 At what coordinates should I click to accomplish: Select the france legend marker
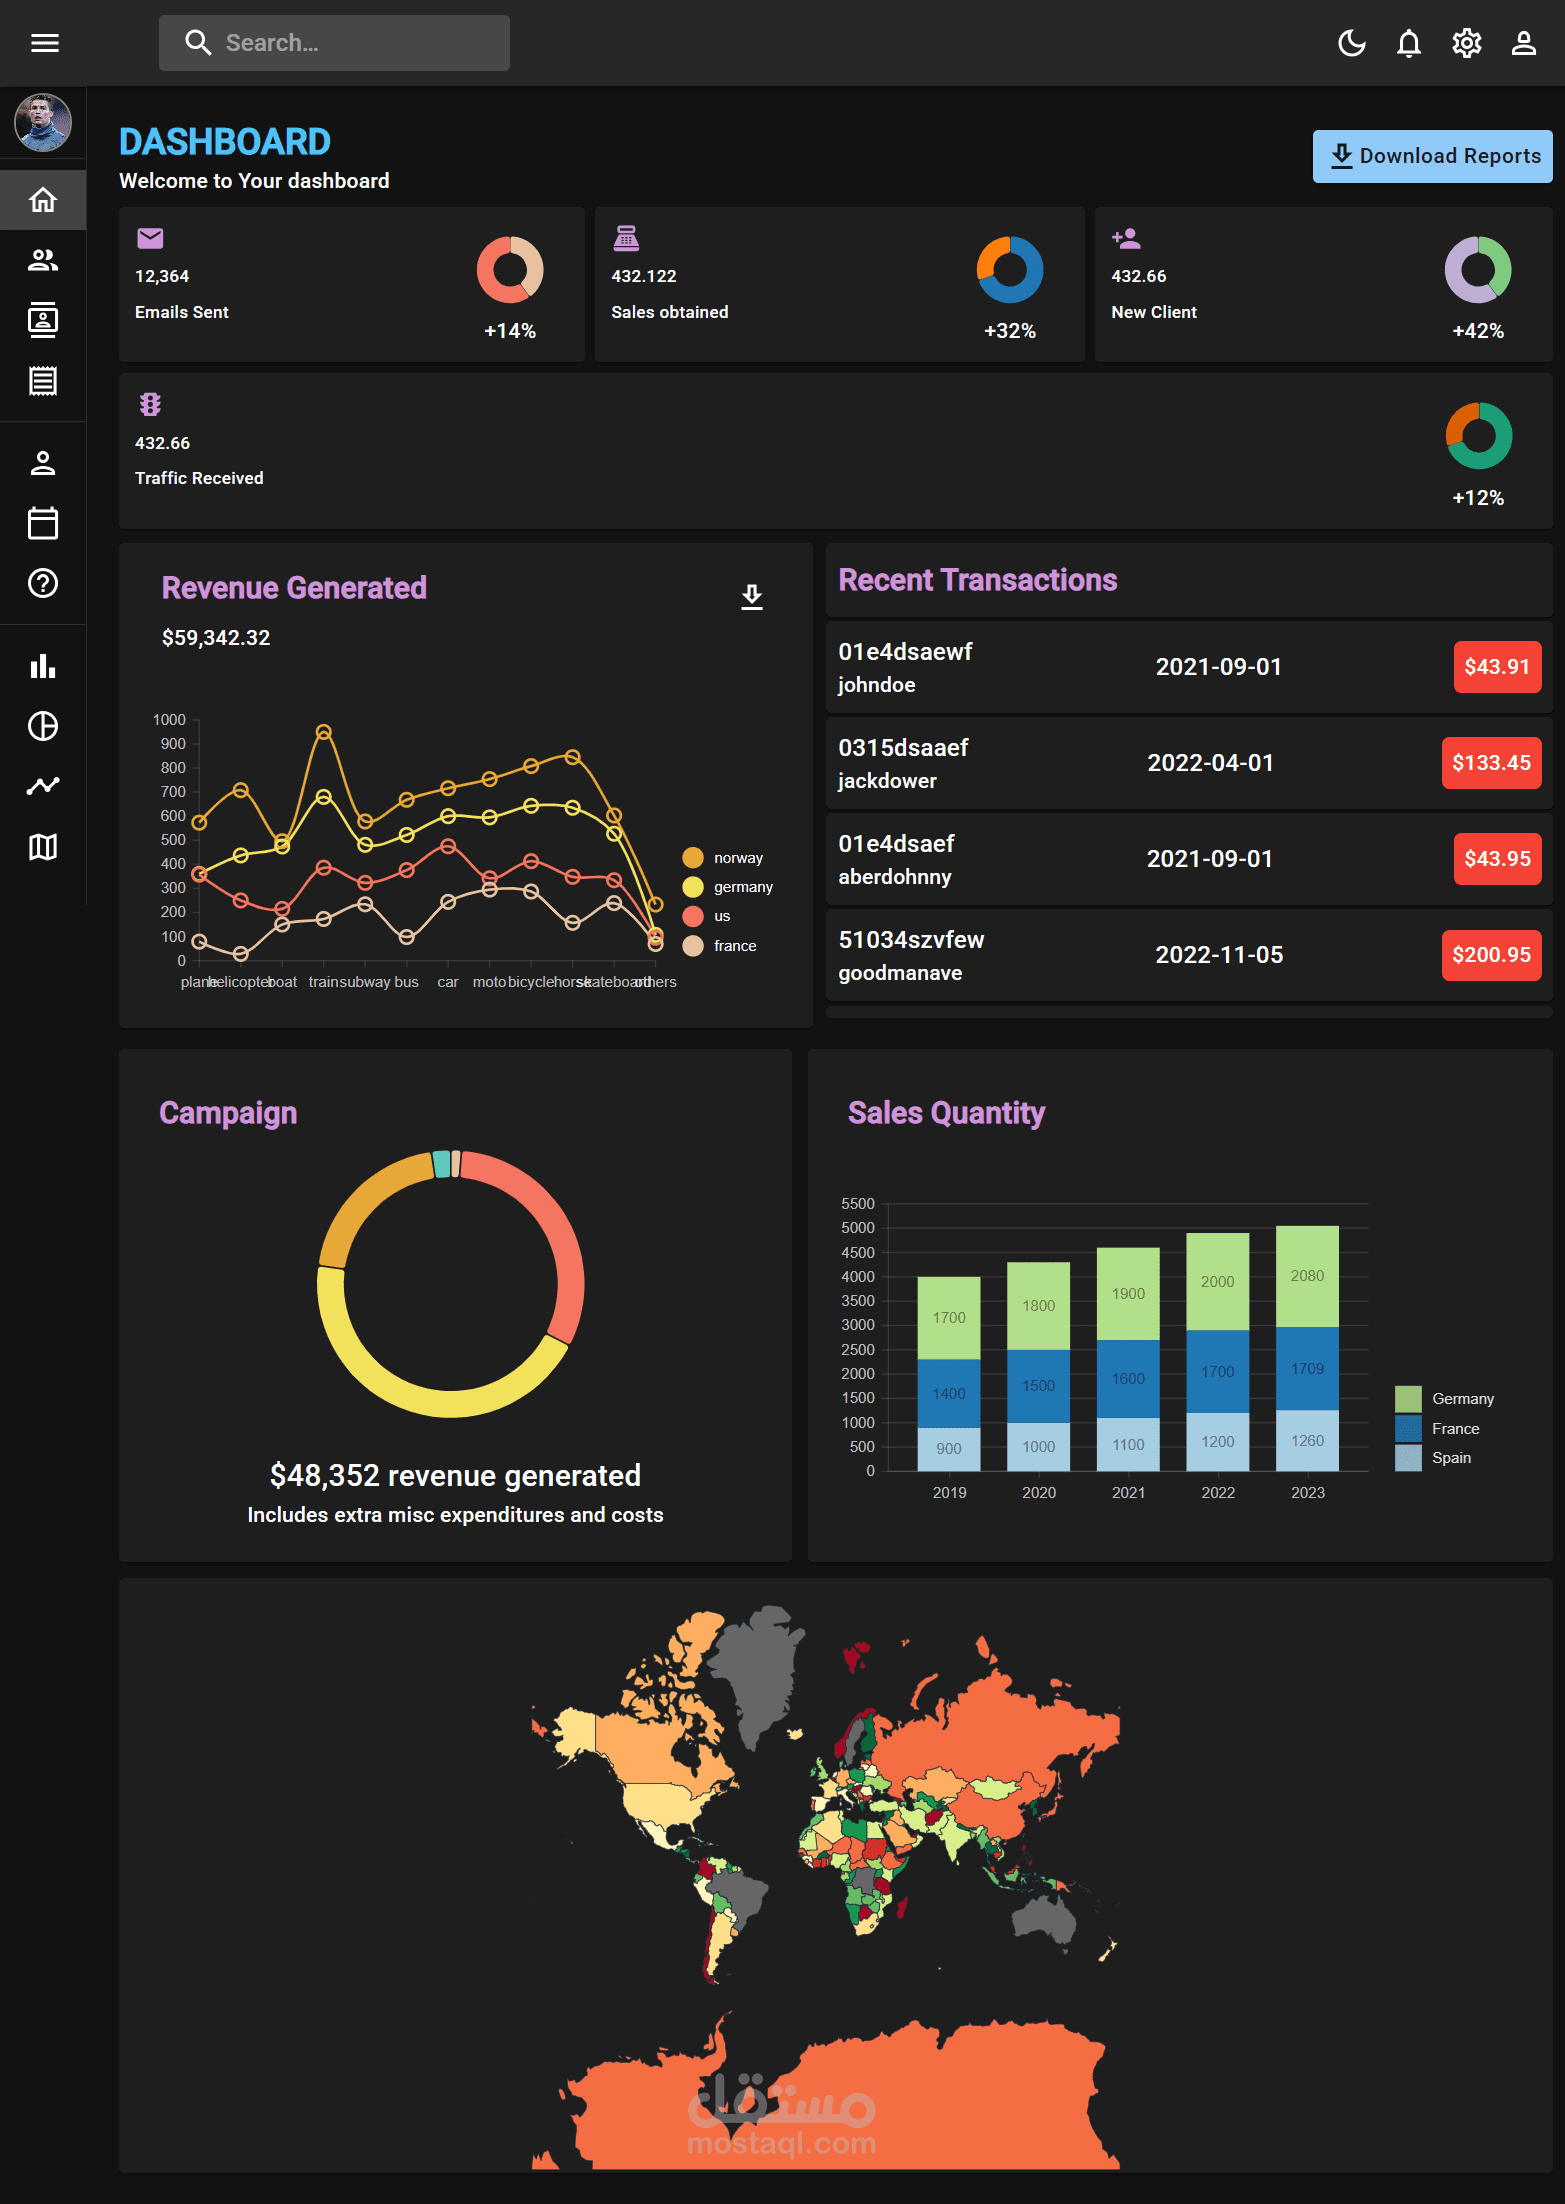tap(693, 946)
